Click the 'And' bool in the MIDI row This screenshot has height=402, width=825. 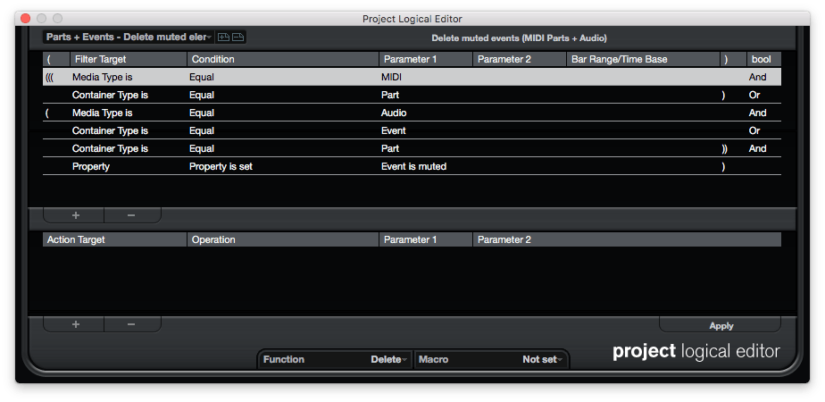tap(758, 77)
